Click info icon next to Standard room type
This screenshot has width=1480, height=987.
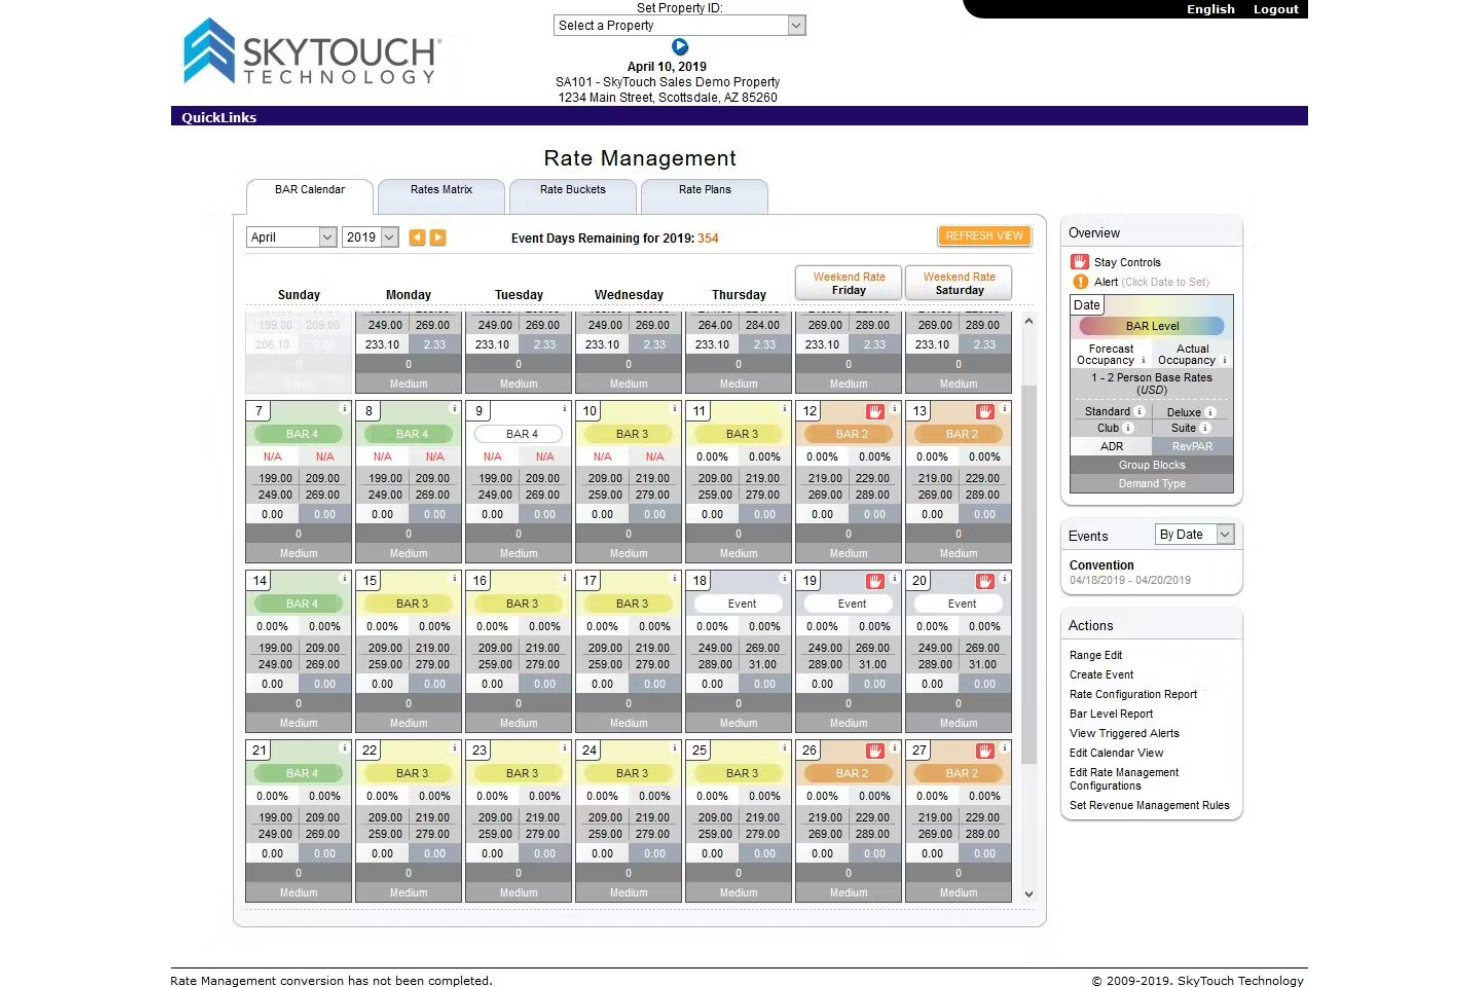pyautogui.click(x=1139, y=411)
